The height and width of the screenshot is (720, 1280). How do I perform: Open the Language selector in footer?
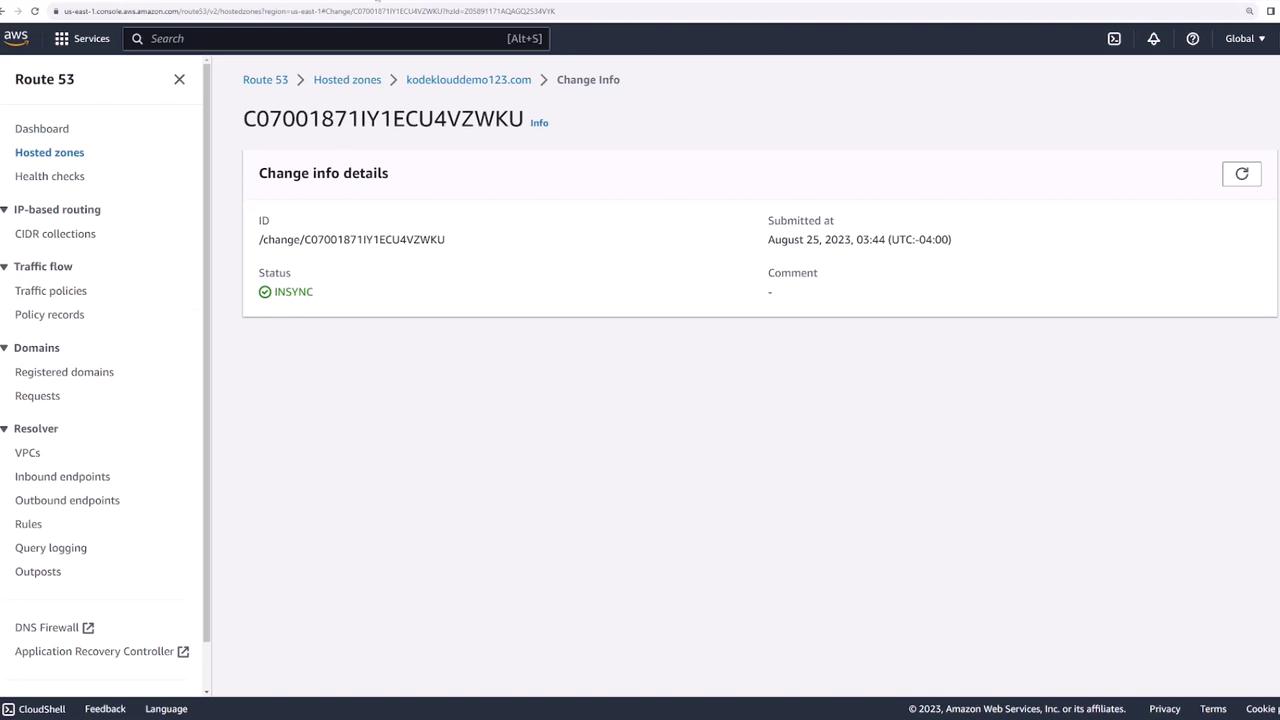coord(166,709)
